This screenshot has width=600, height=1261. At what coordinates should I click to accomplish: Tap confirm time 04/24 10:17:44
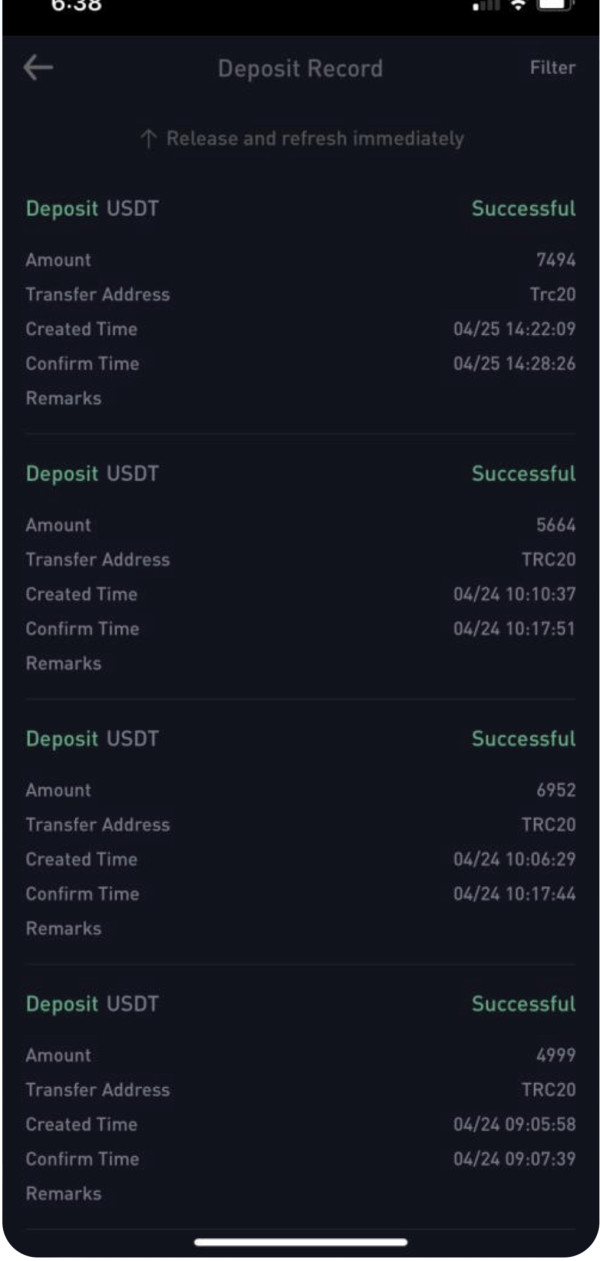514,894
